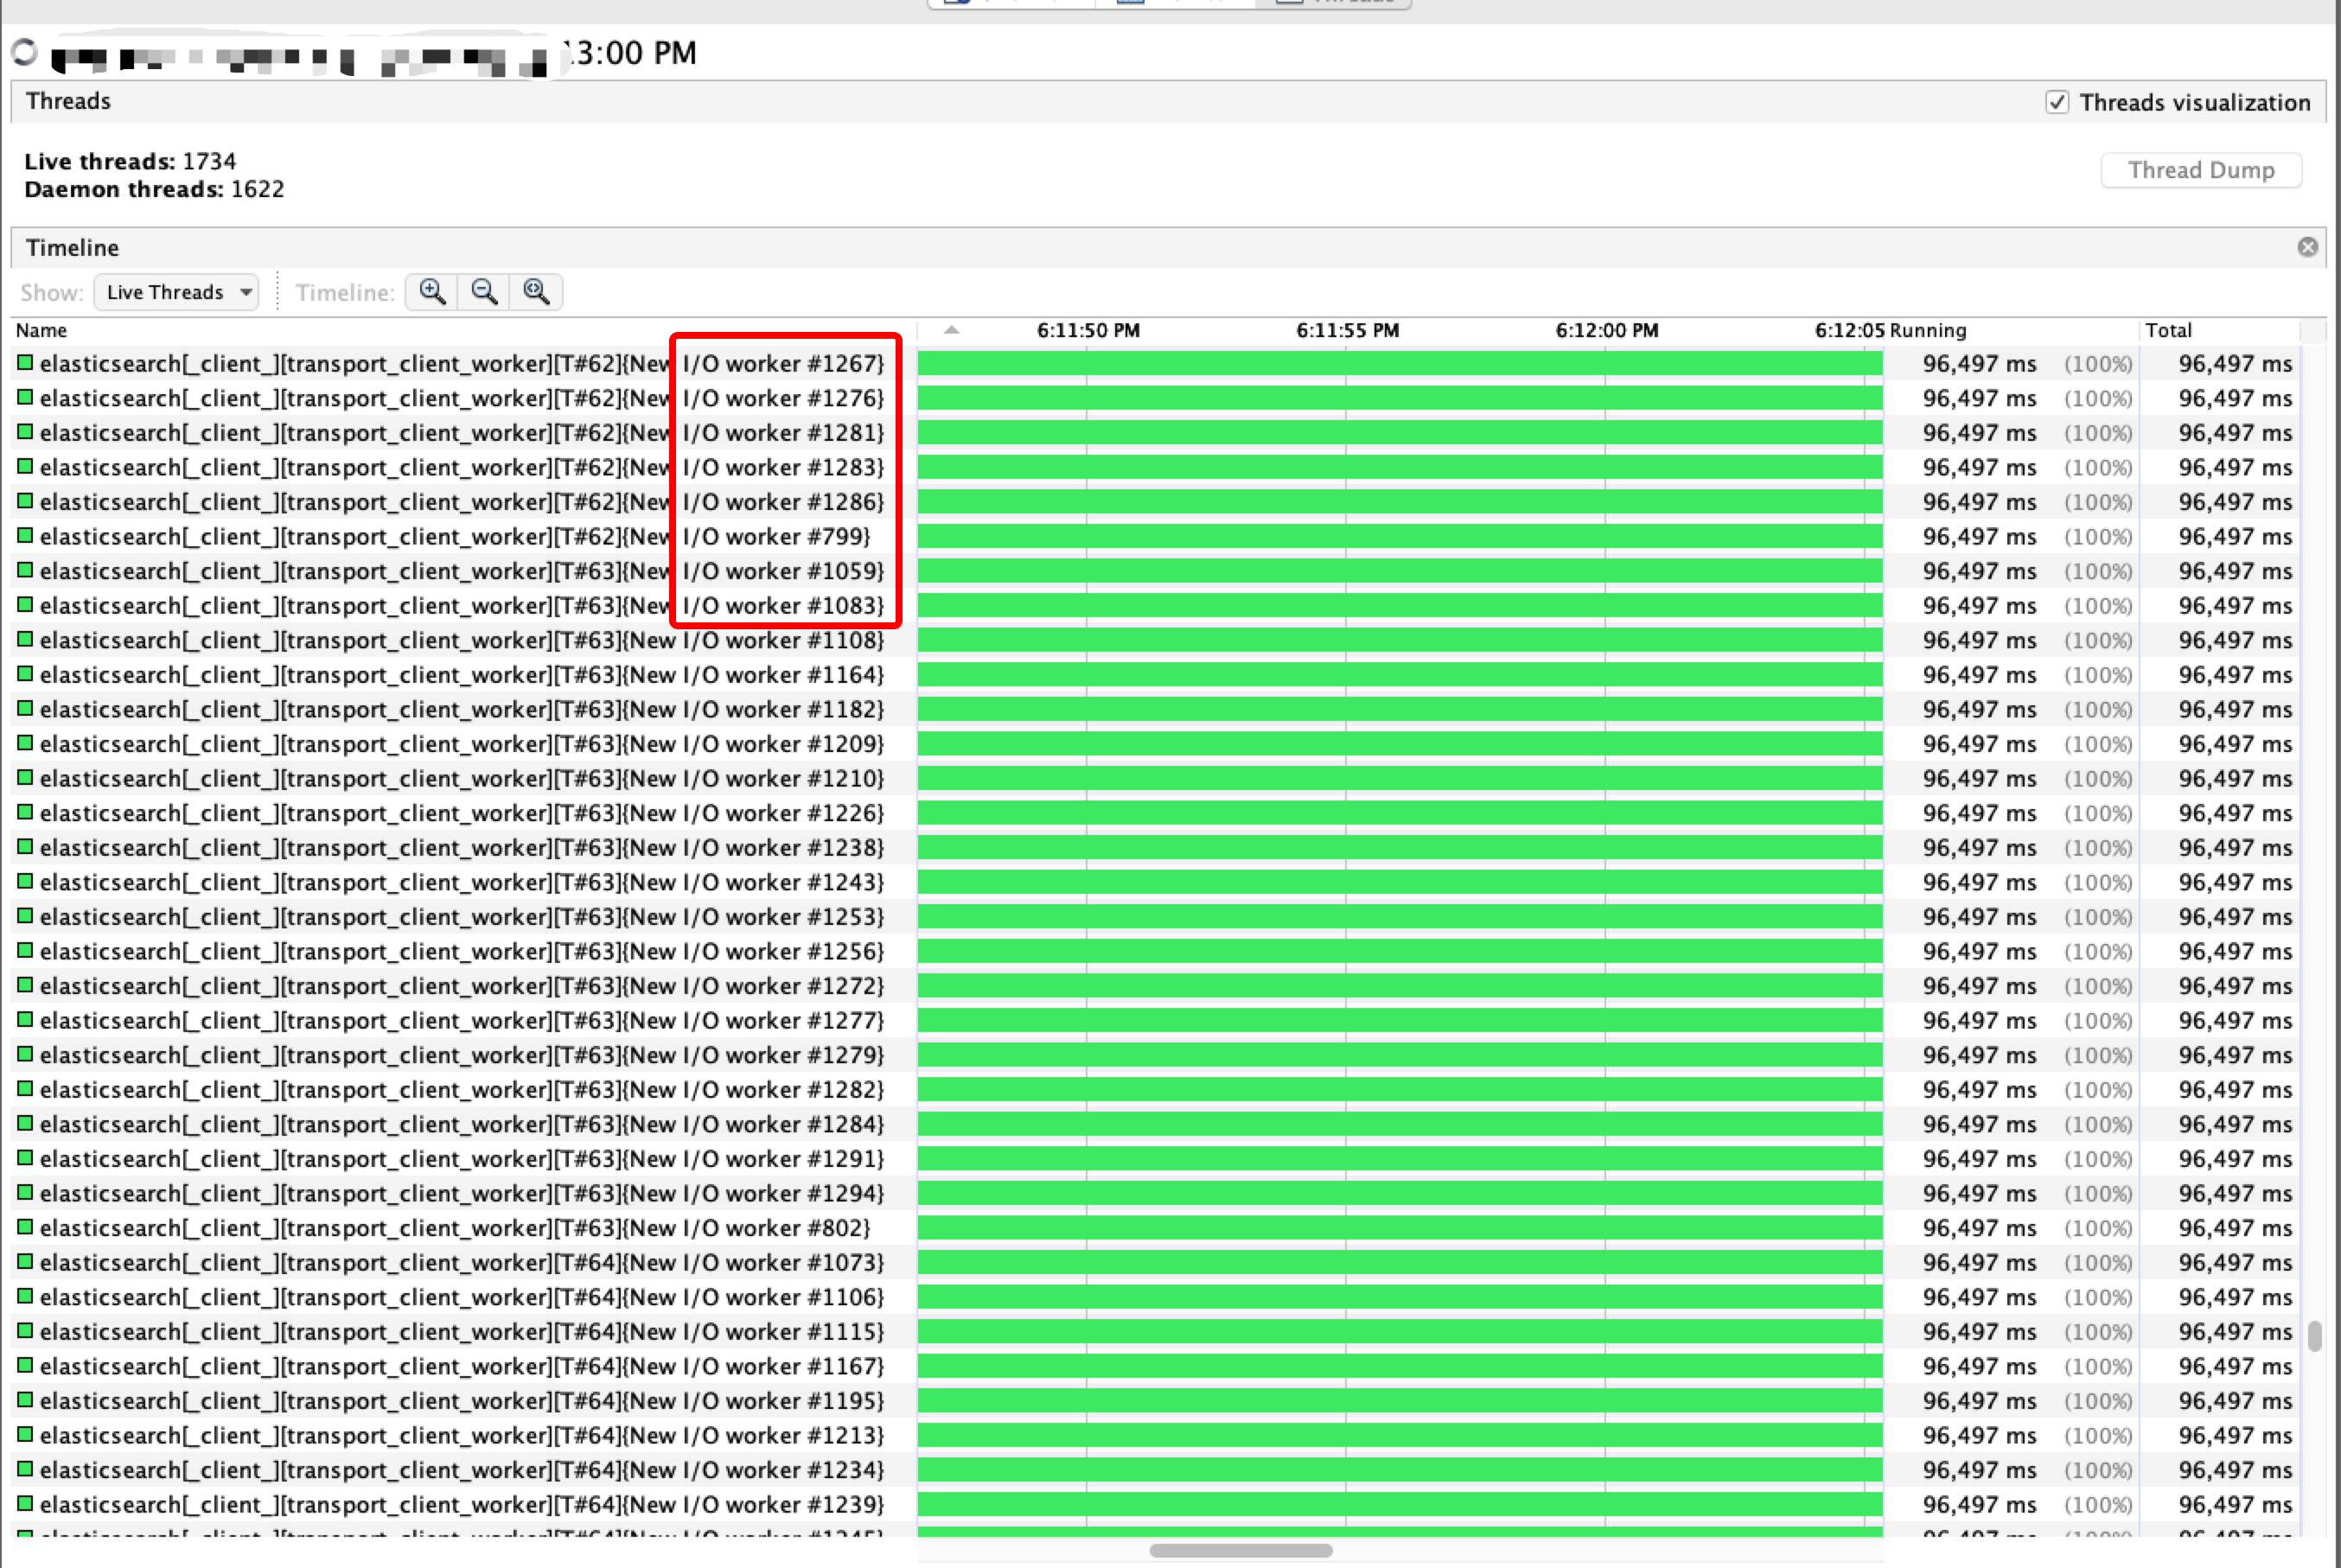Select thread I/O worker #1239 row
Viewport: 2341px width, 1568px height.
pyautogui.click(x=1156, y=1505)
